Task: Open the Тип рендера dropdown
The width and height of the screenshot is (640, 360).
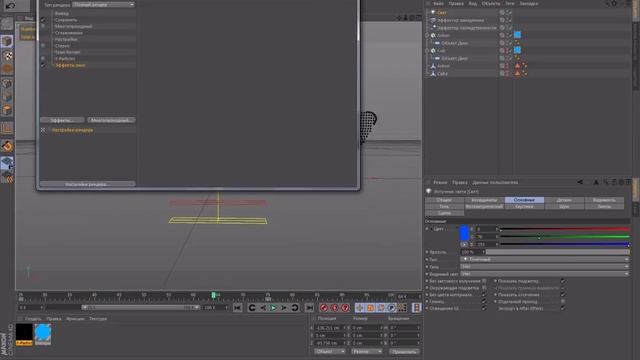Action: coord(103,4)
